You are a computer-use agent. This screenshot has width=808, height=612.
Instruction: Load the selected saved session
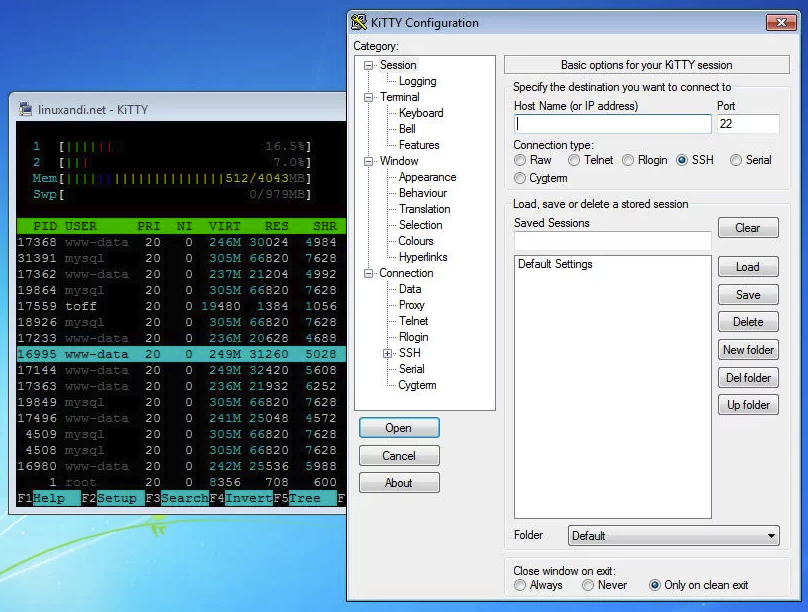[748, 267]
